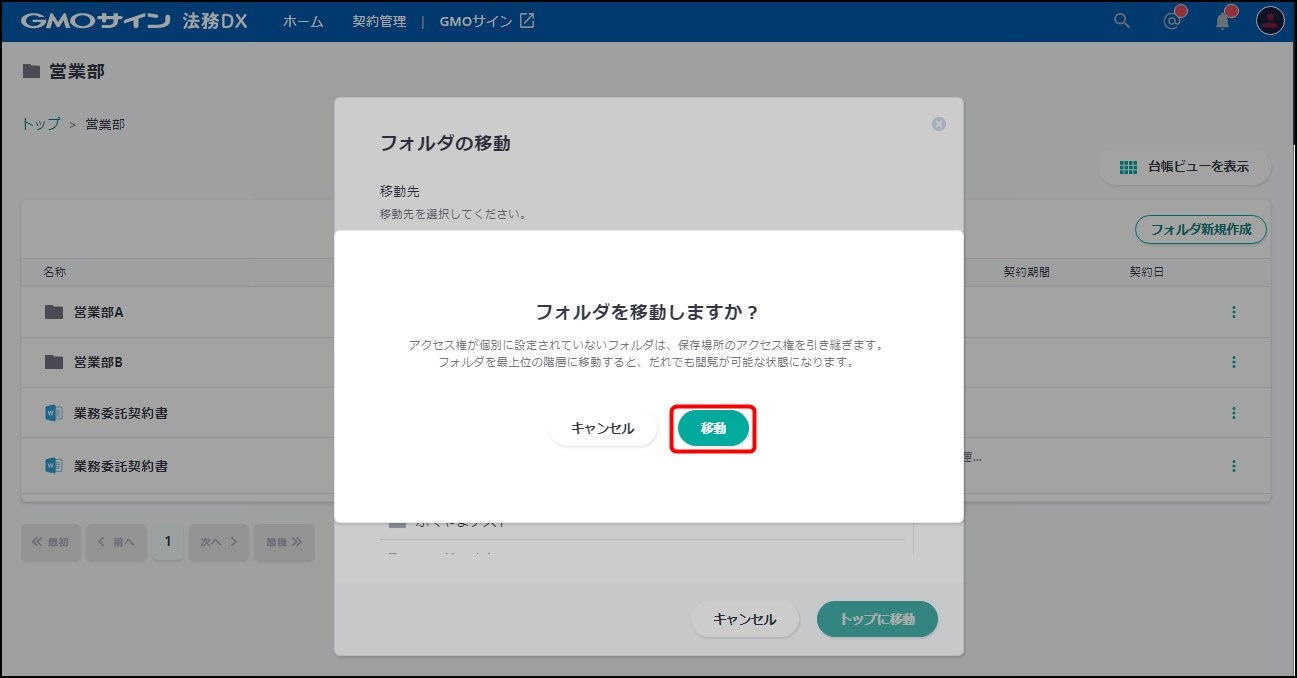
Task: Open the GMOサイン external link
Action: pyautogui.click(x=487, y=21)
